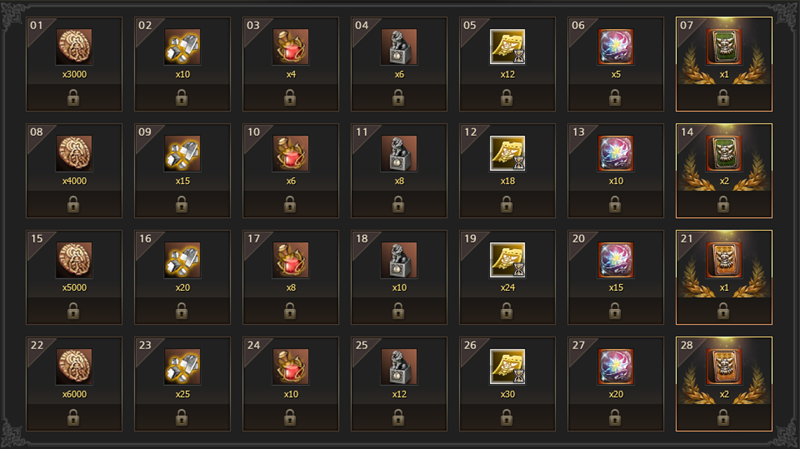Screen dimensions: 800x449
Task: Click the golden scroll icon in day 05
Action: click(x=507, y=46)
